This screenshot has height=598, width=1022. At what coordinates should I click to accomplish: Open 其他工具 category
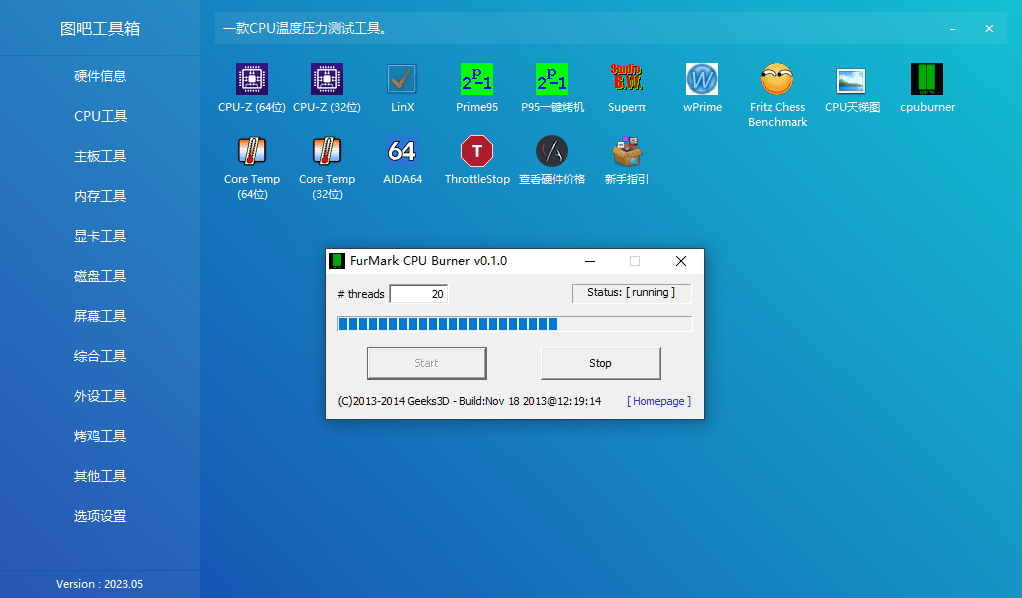pos(100,476)
